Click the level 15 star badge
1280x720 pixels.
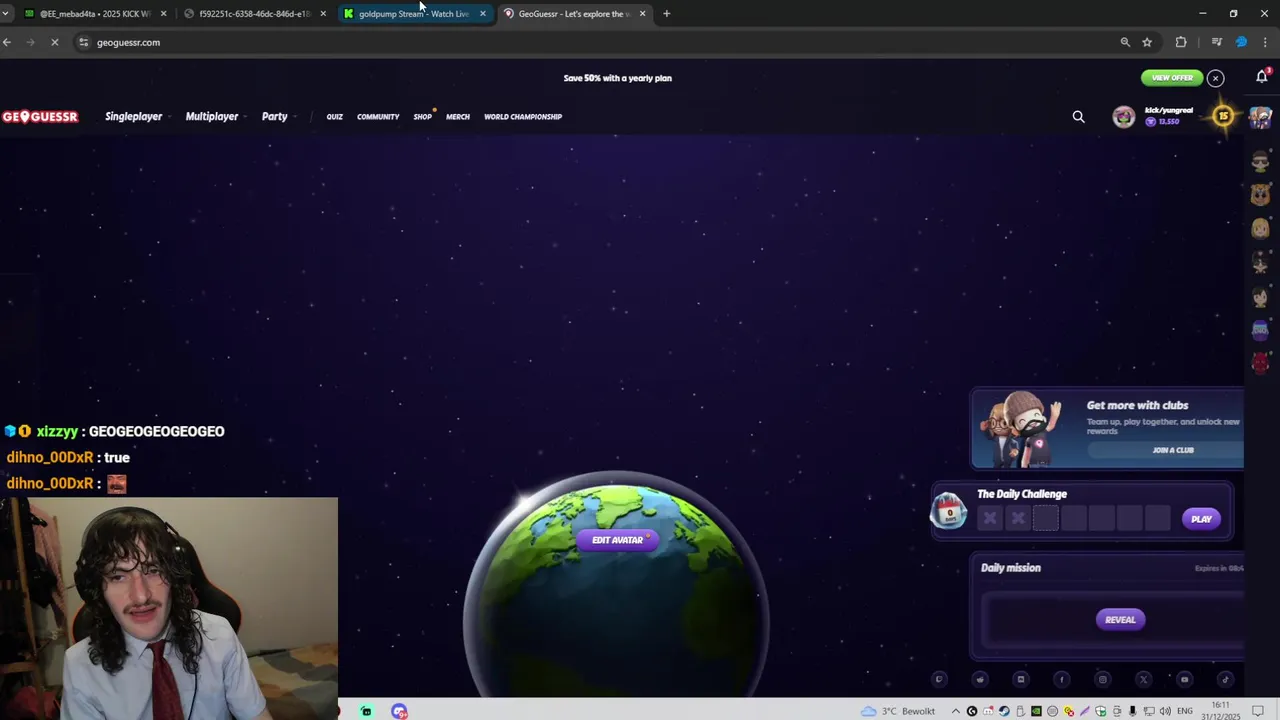(1223, 116)
